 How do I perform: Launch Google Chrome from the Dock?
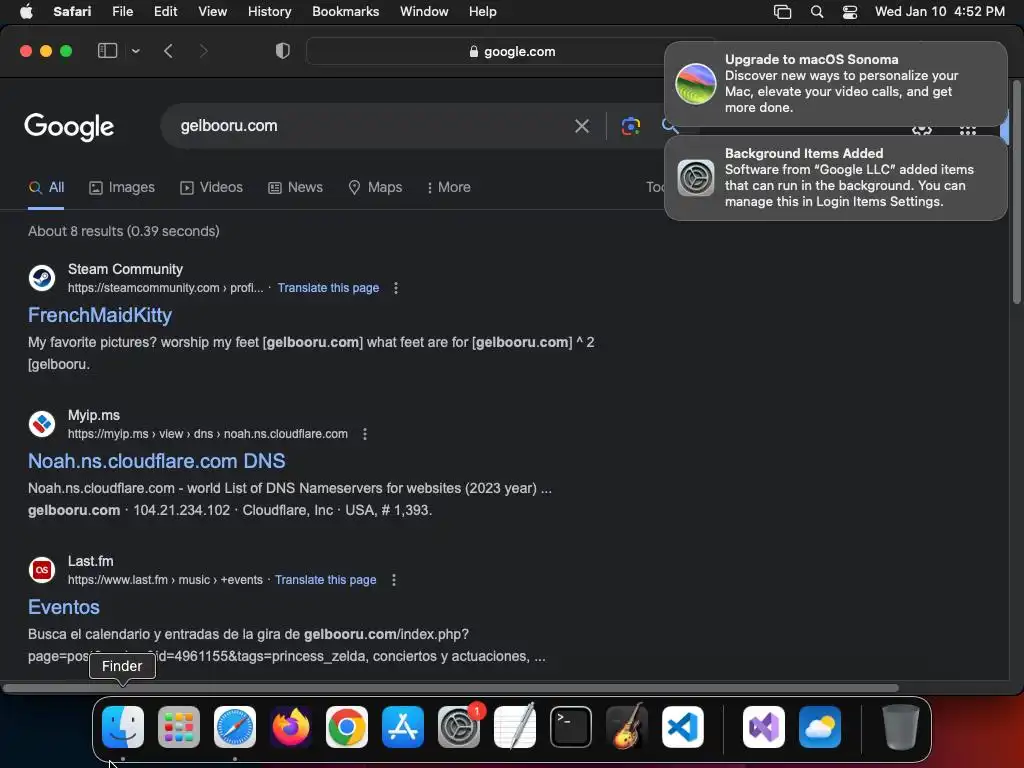point(347,726)
